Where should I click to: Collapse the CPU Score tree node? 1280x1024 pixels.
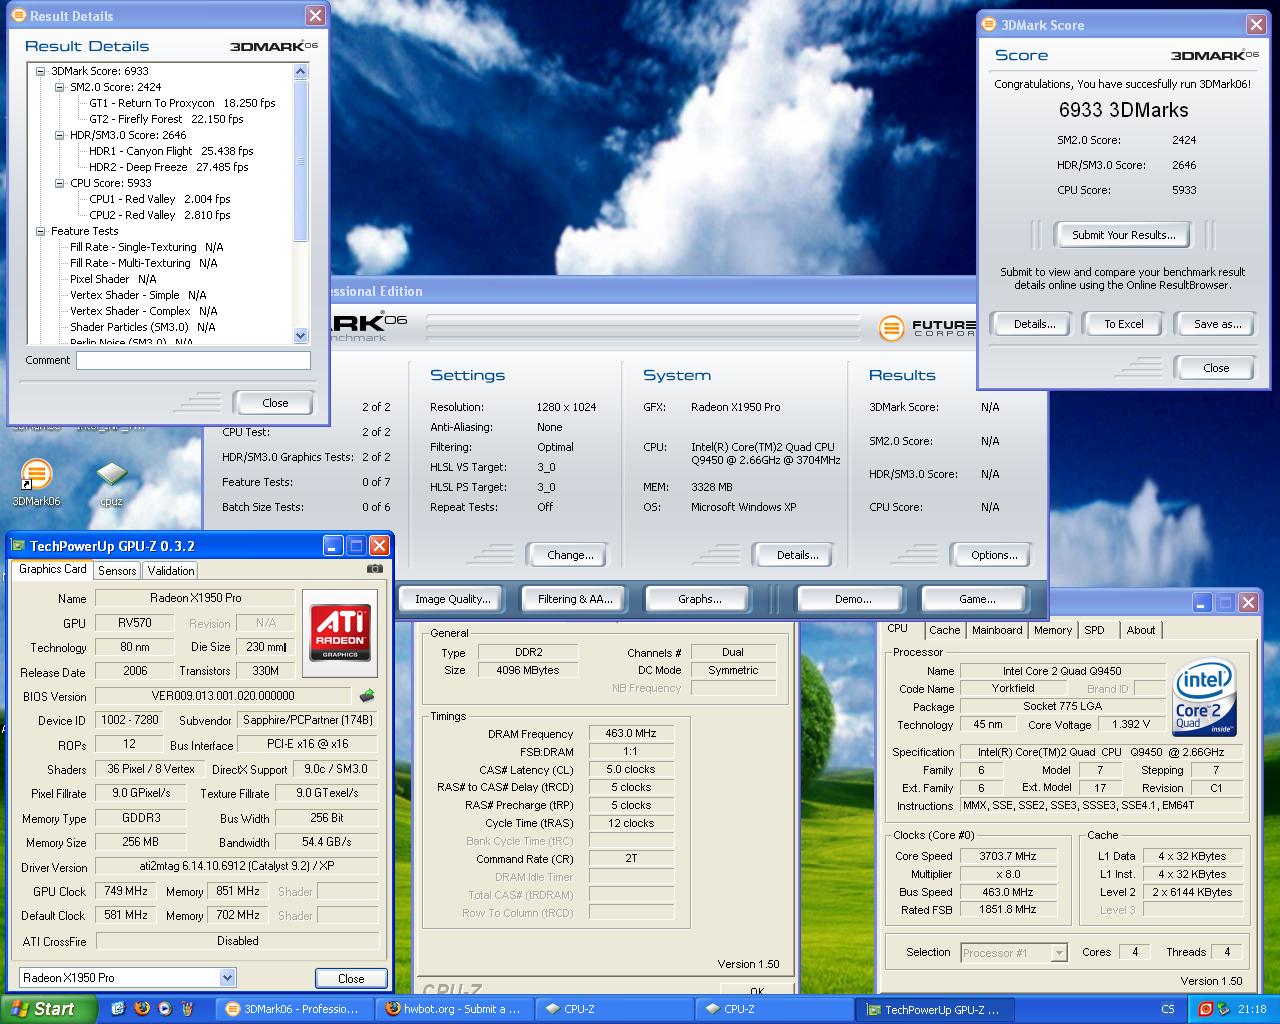[60, 183]
